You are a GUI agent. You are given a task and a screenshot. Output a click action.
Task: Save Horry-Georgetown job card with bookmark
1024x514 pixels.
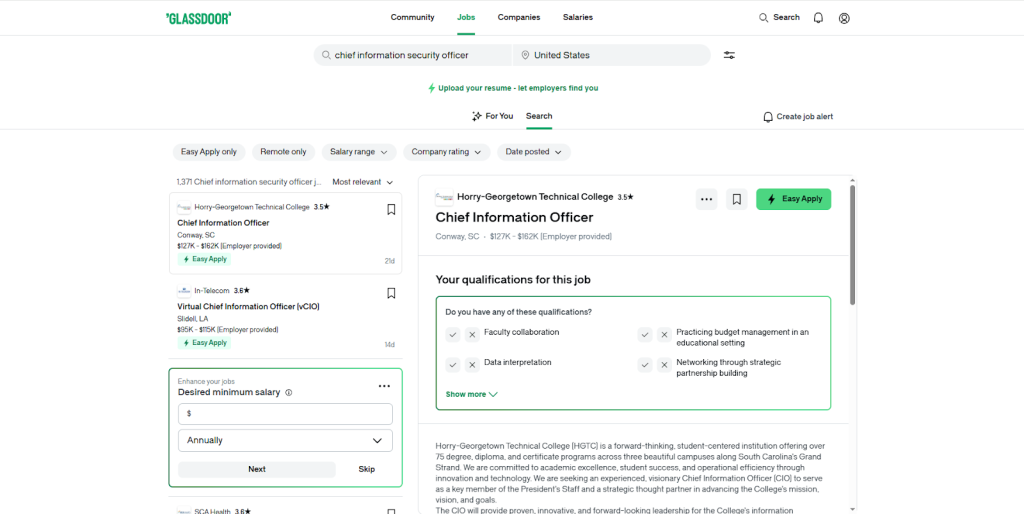[x=391, y=210]
